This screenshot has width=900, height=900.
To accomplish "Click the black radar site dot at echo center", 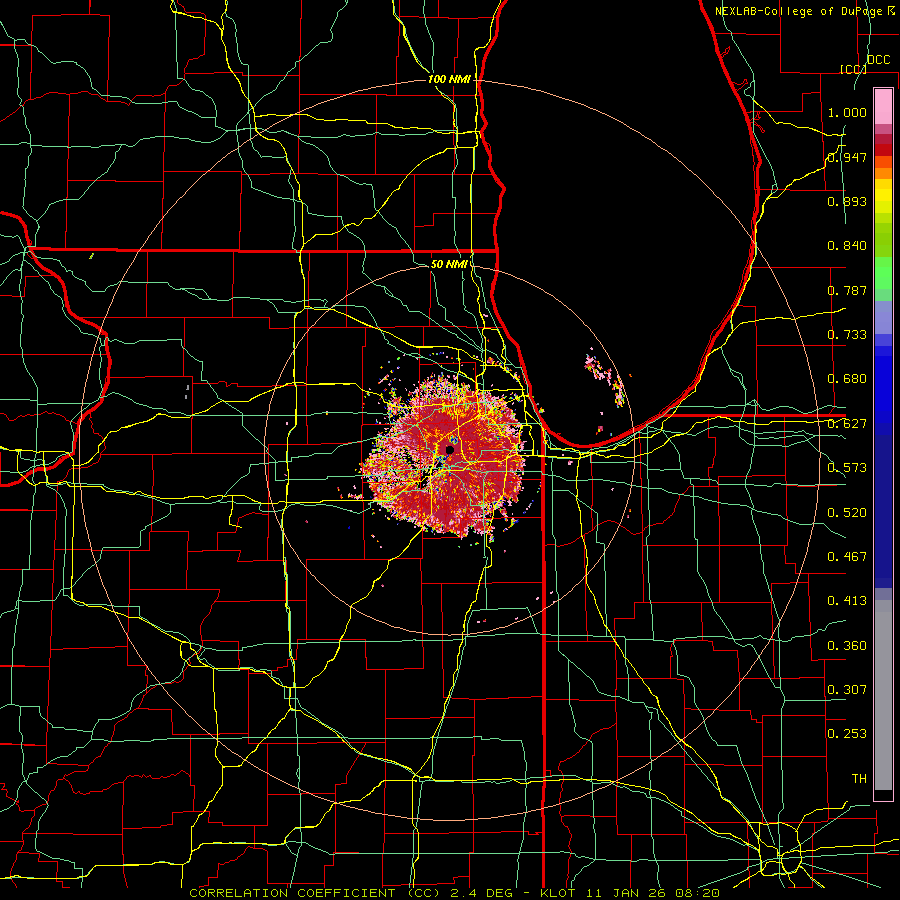I will coord(450,451).
